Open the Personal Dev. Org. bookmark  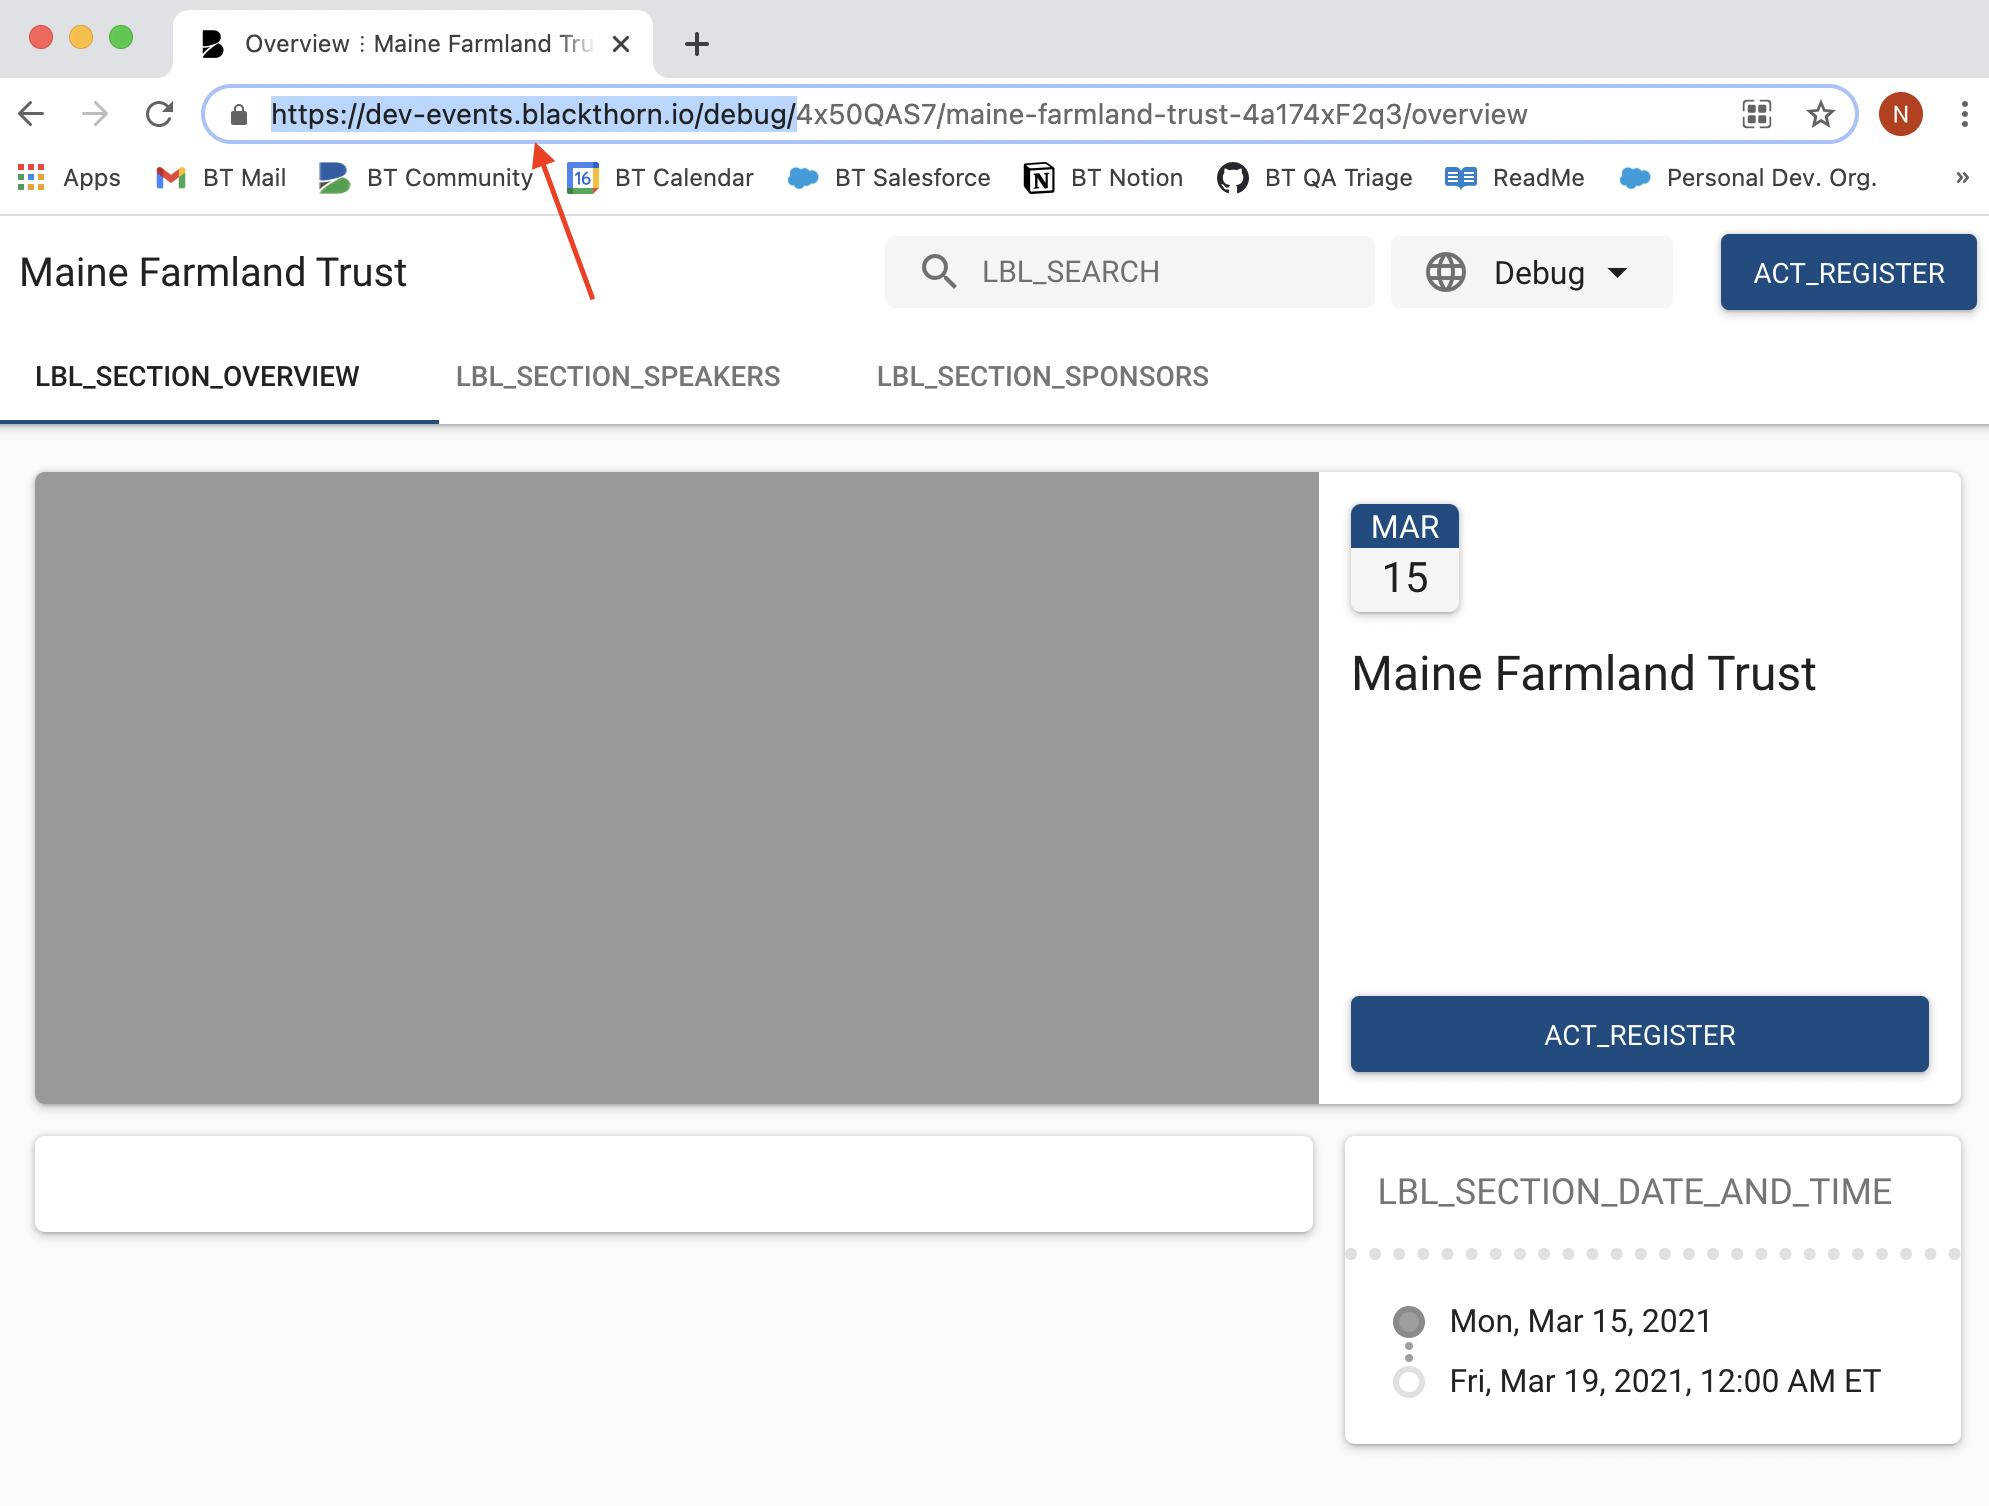click(1747, 178)
